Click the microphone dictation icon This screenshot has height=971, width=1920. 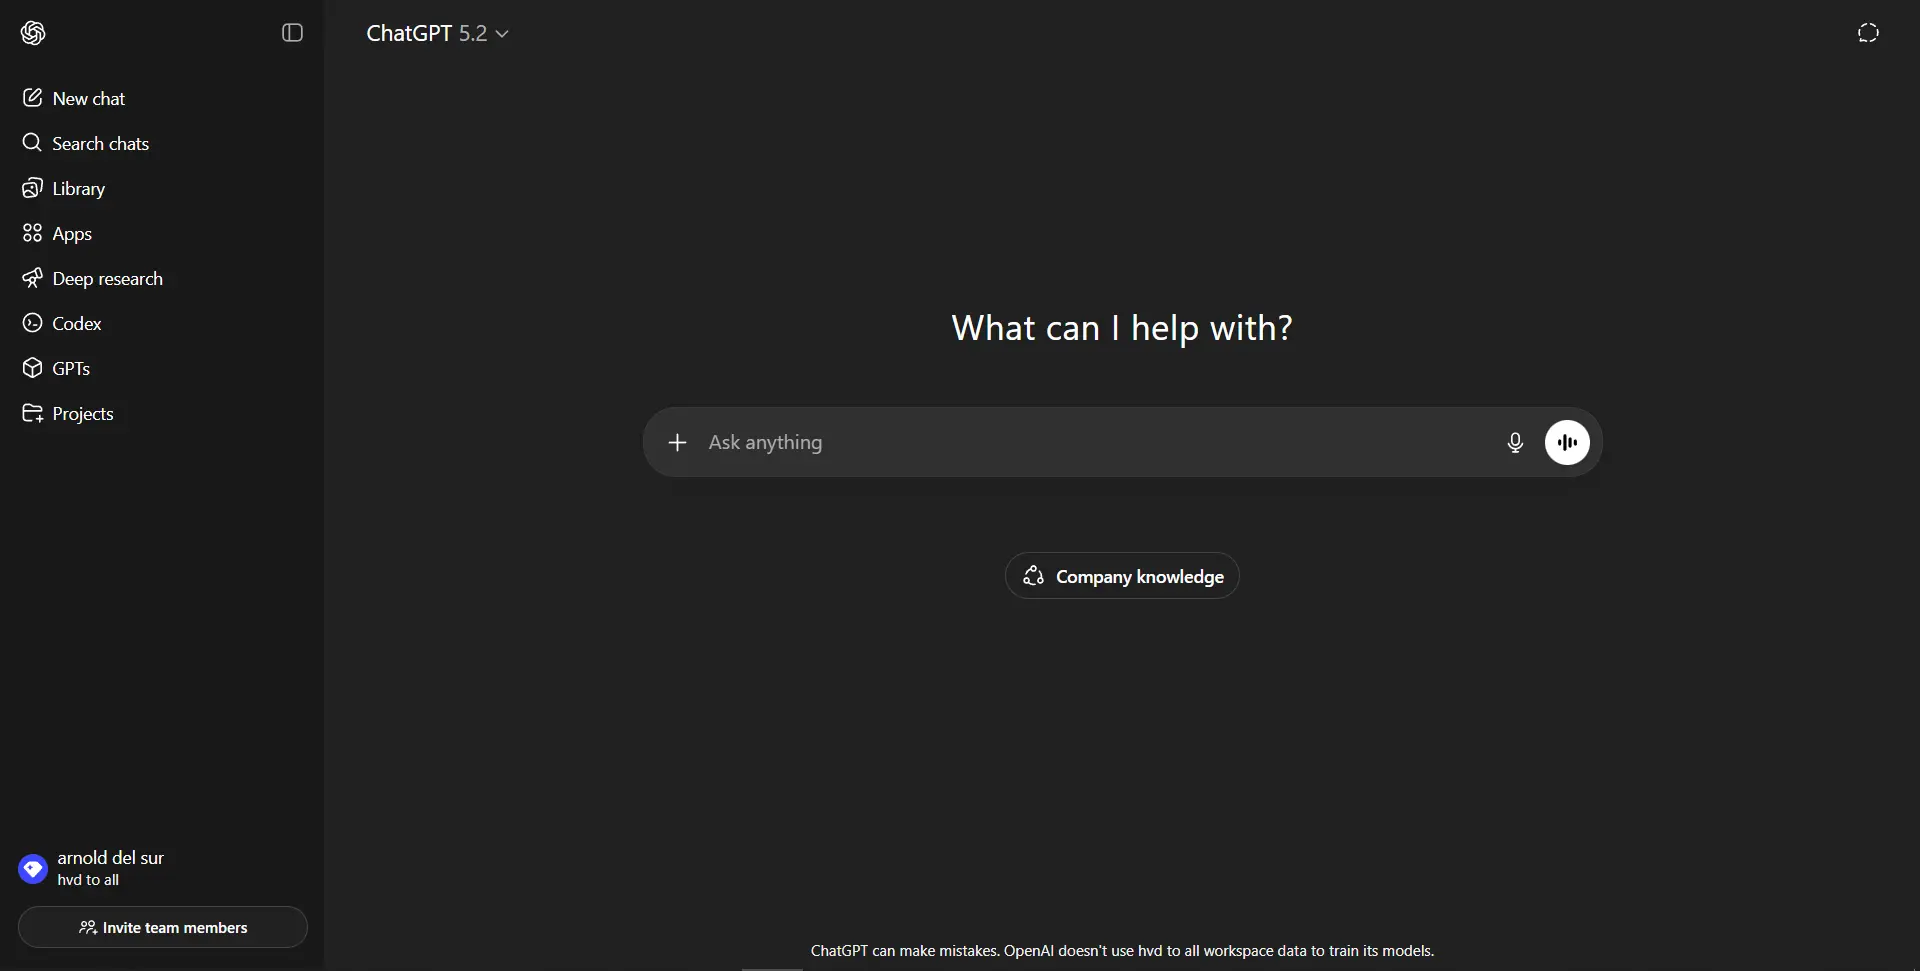coord(1515,442)
